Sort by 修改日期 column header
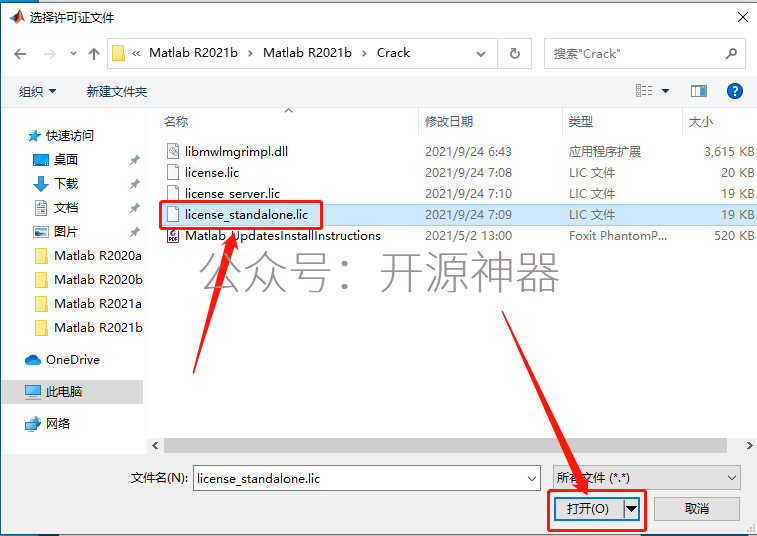This screenshot has width=757, height=536. click(x=449, y=121)
